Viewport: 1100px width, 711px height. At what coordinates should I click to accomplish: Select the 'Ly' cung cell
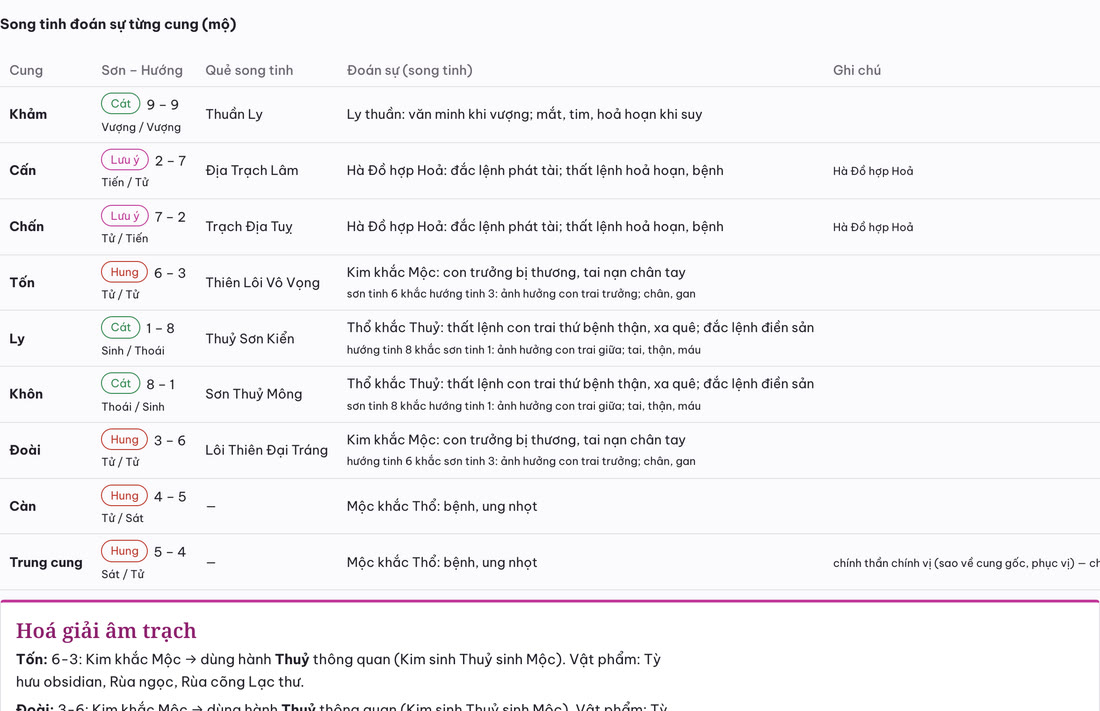(x=17, y=338)
